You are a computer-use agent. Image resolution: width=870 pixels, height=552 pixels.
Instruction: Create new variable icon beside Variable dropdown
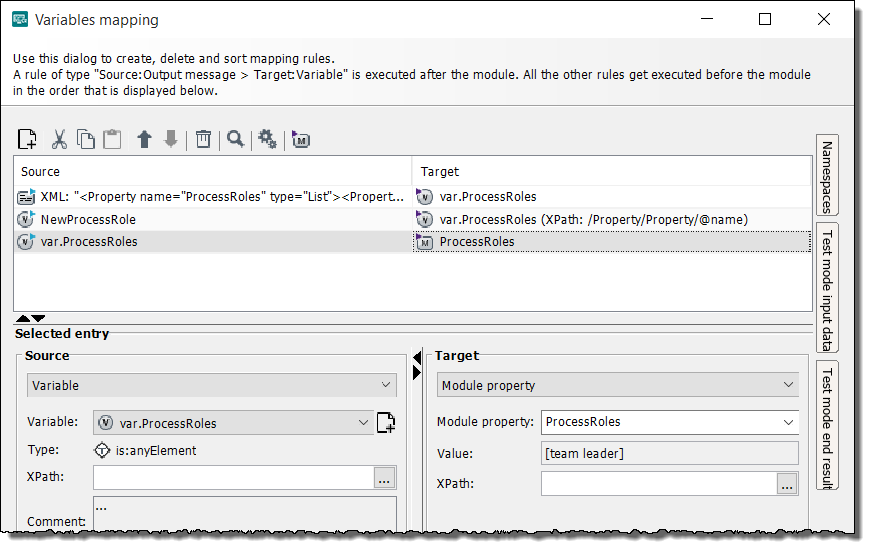coord(386,423)
